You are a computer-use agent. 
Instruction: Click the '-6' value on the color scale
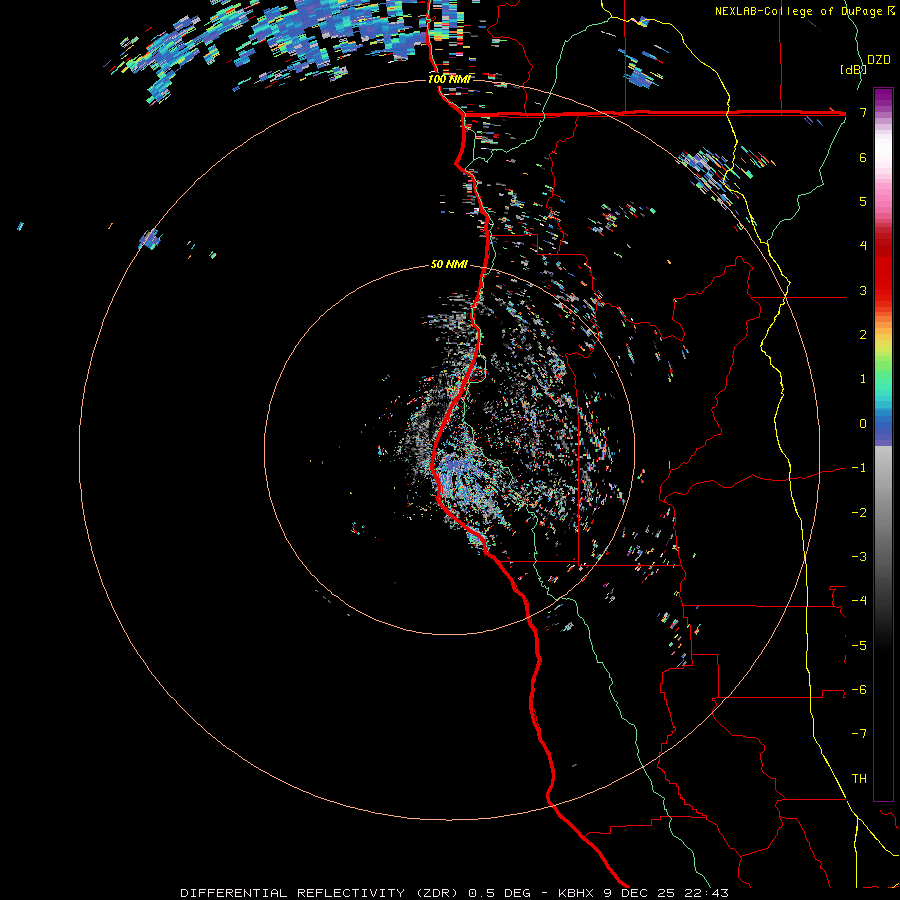pyautogui.click(x=859, y=690)
